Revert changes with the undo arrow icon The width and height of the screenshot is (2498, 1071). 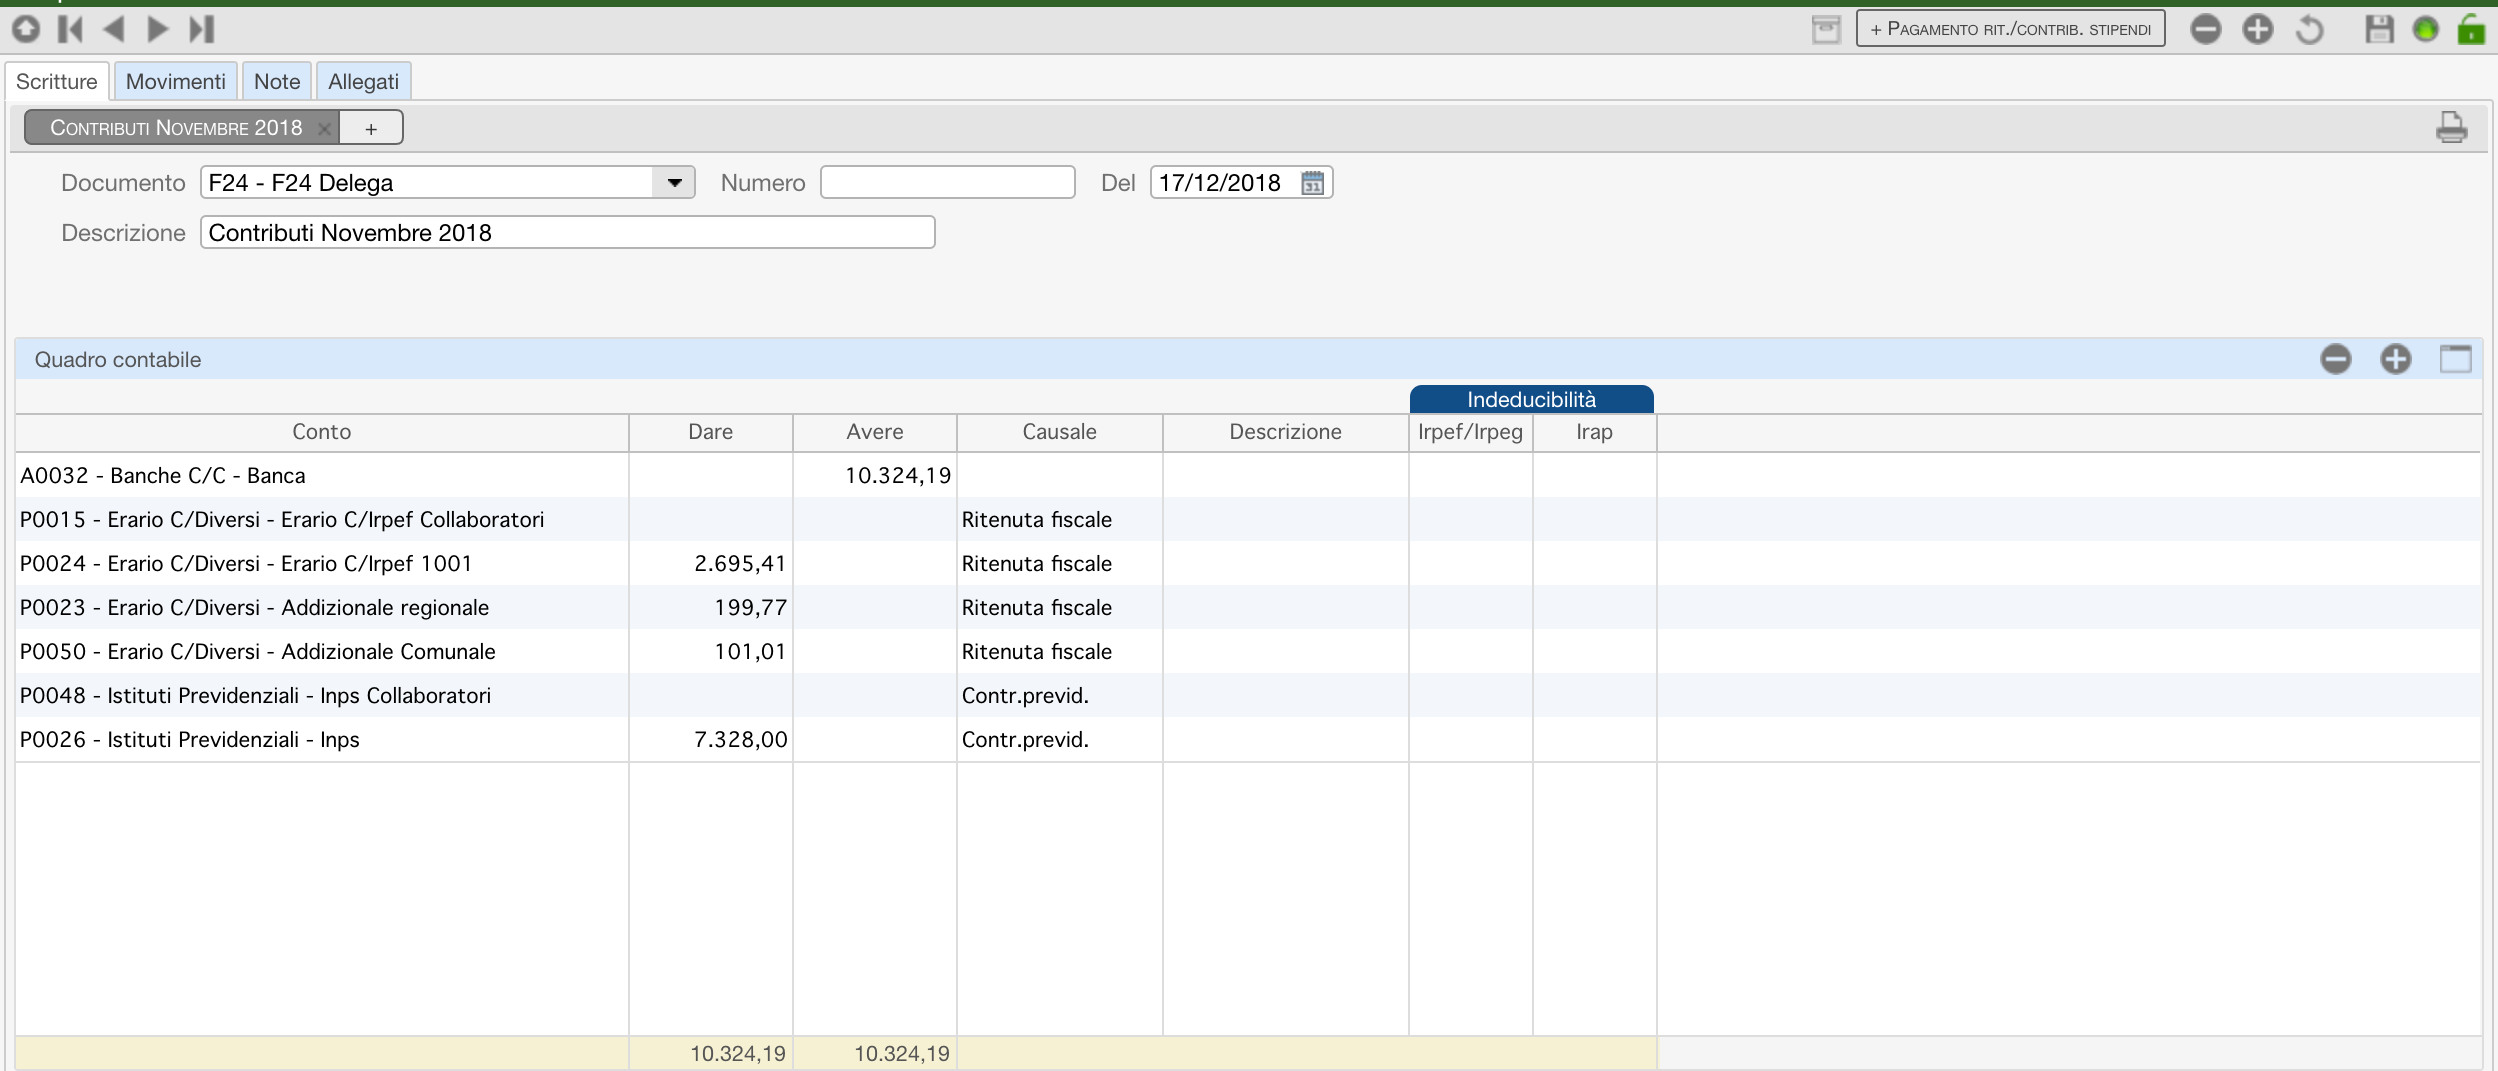tap(2309, 29)
